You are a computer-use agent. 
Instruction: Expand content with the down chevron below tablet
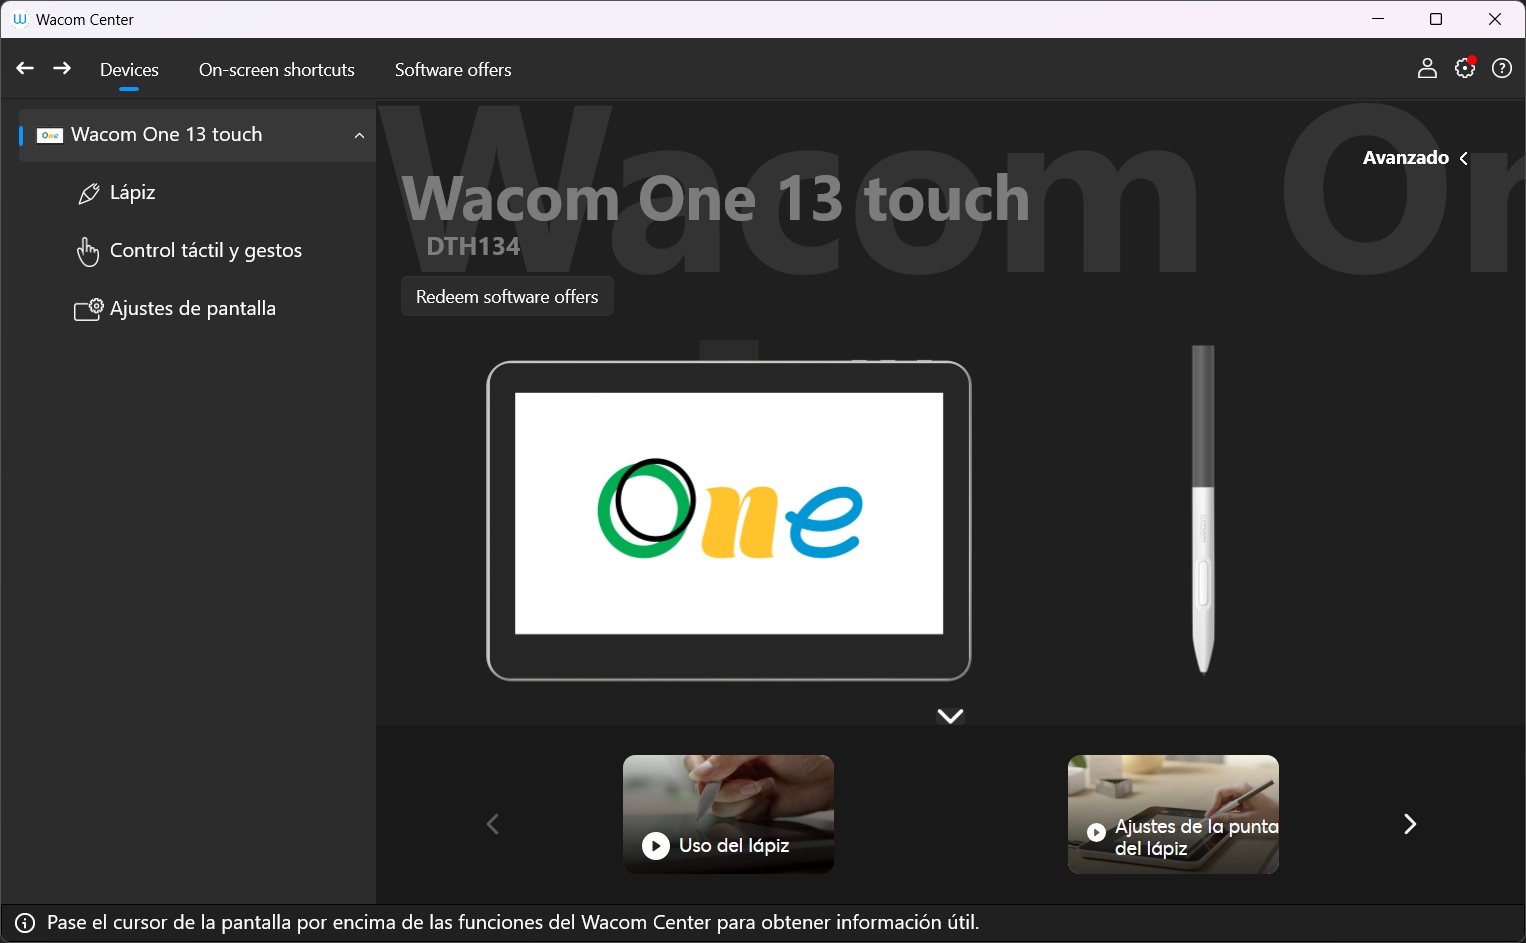point(950,716)
